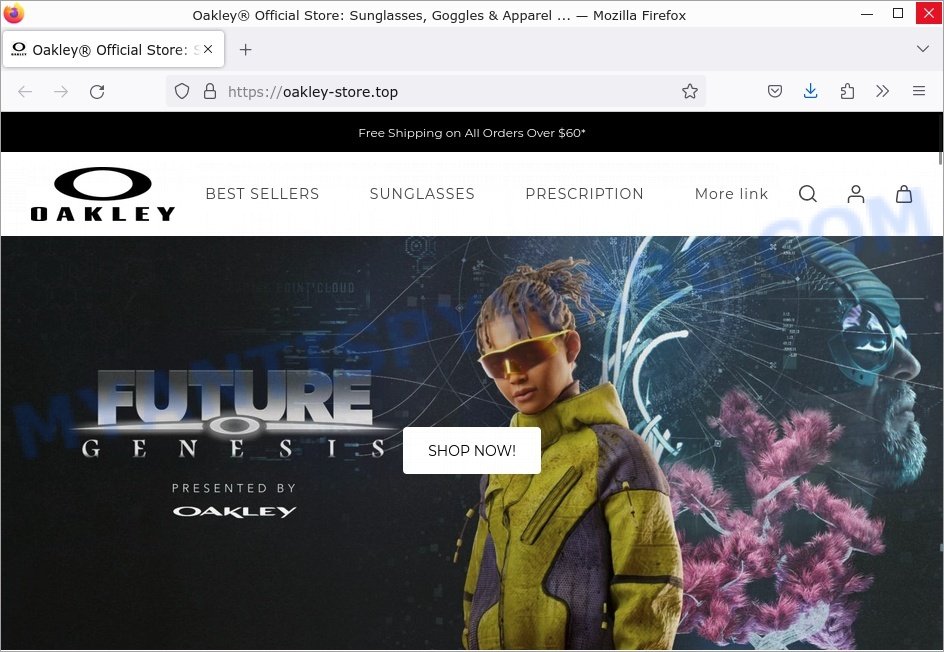Show more toolbar tools overflow chevrons
The image size is (944, 652).
tap(883, 92)
